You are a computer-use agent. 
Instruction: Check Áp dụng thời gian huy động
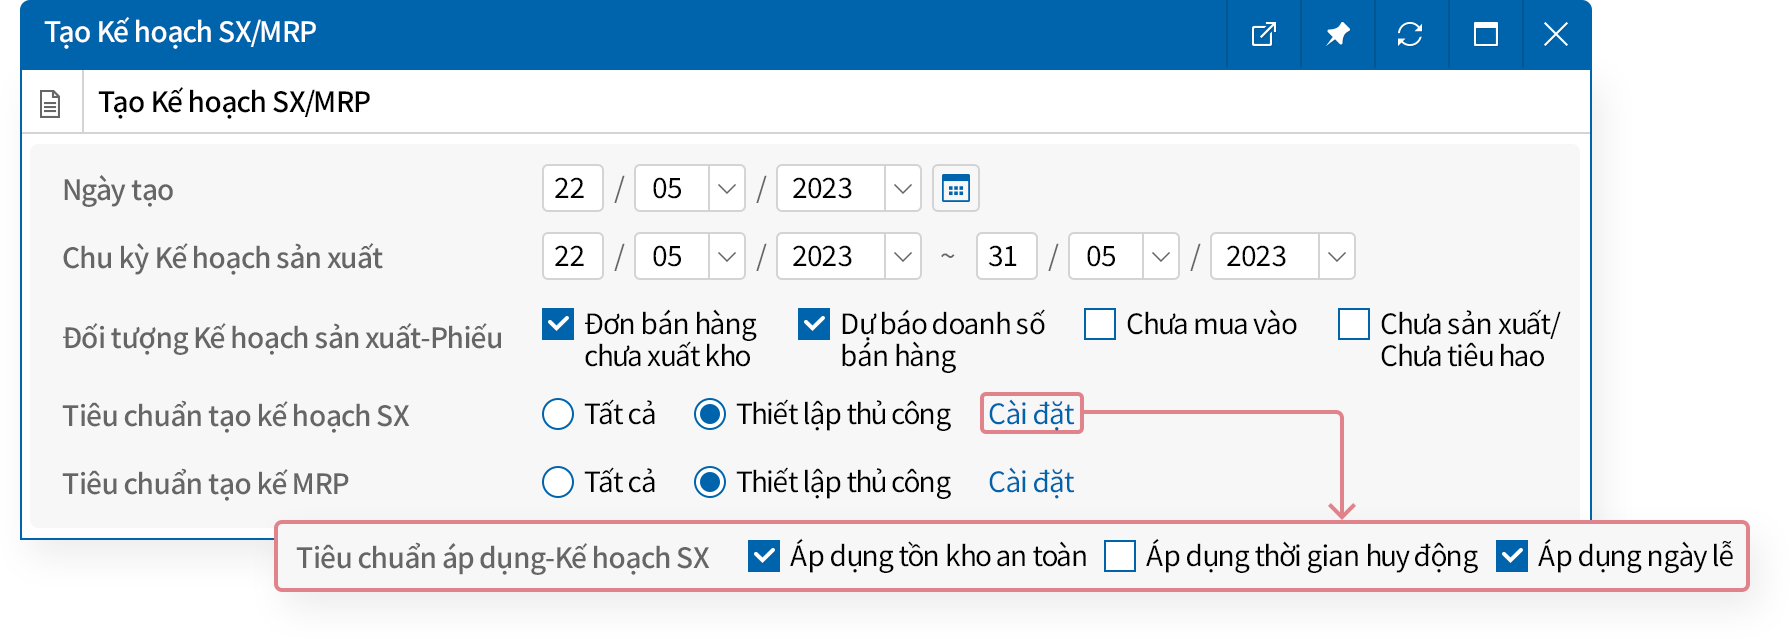coord(1120,556)
